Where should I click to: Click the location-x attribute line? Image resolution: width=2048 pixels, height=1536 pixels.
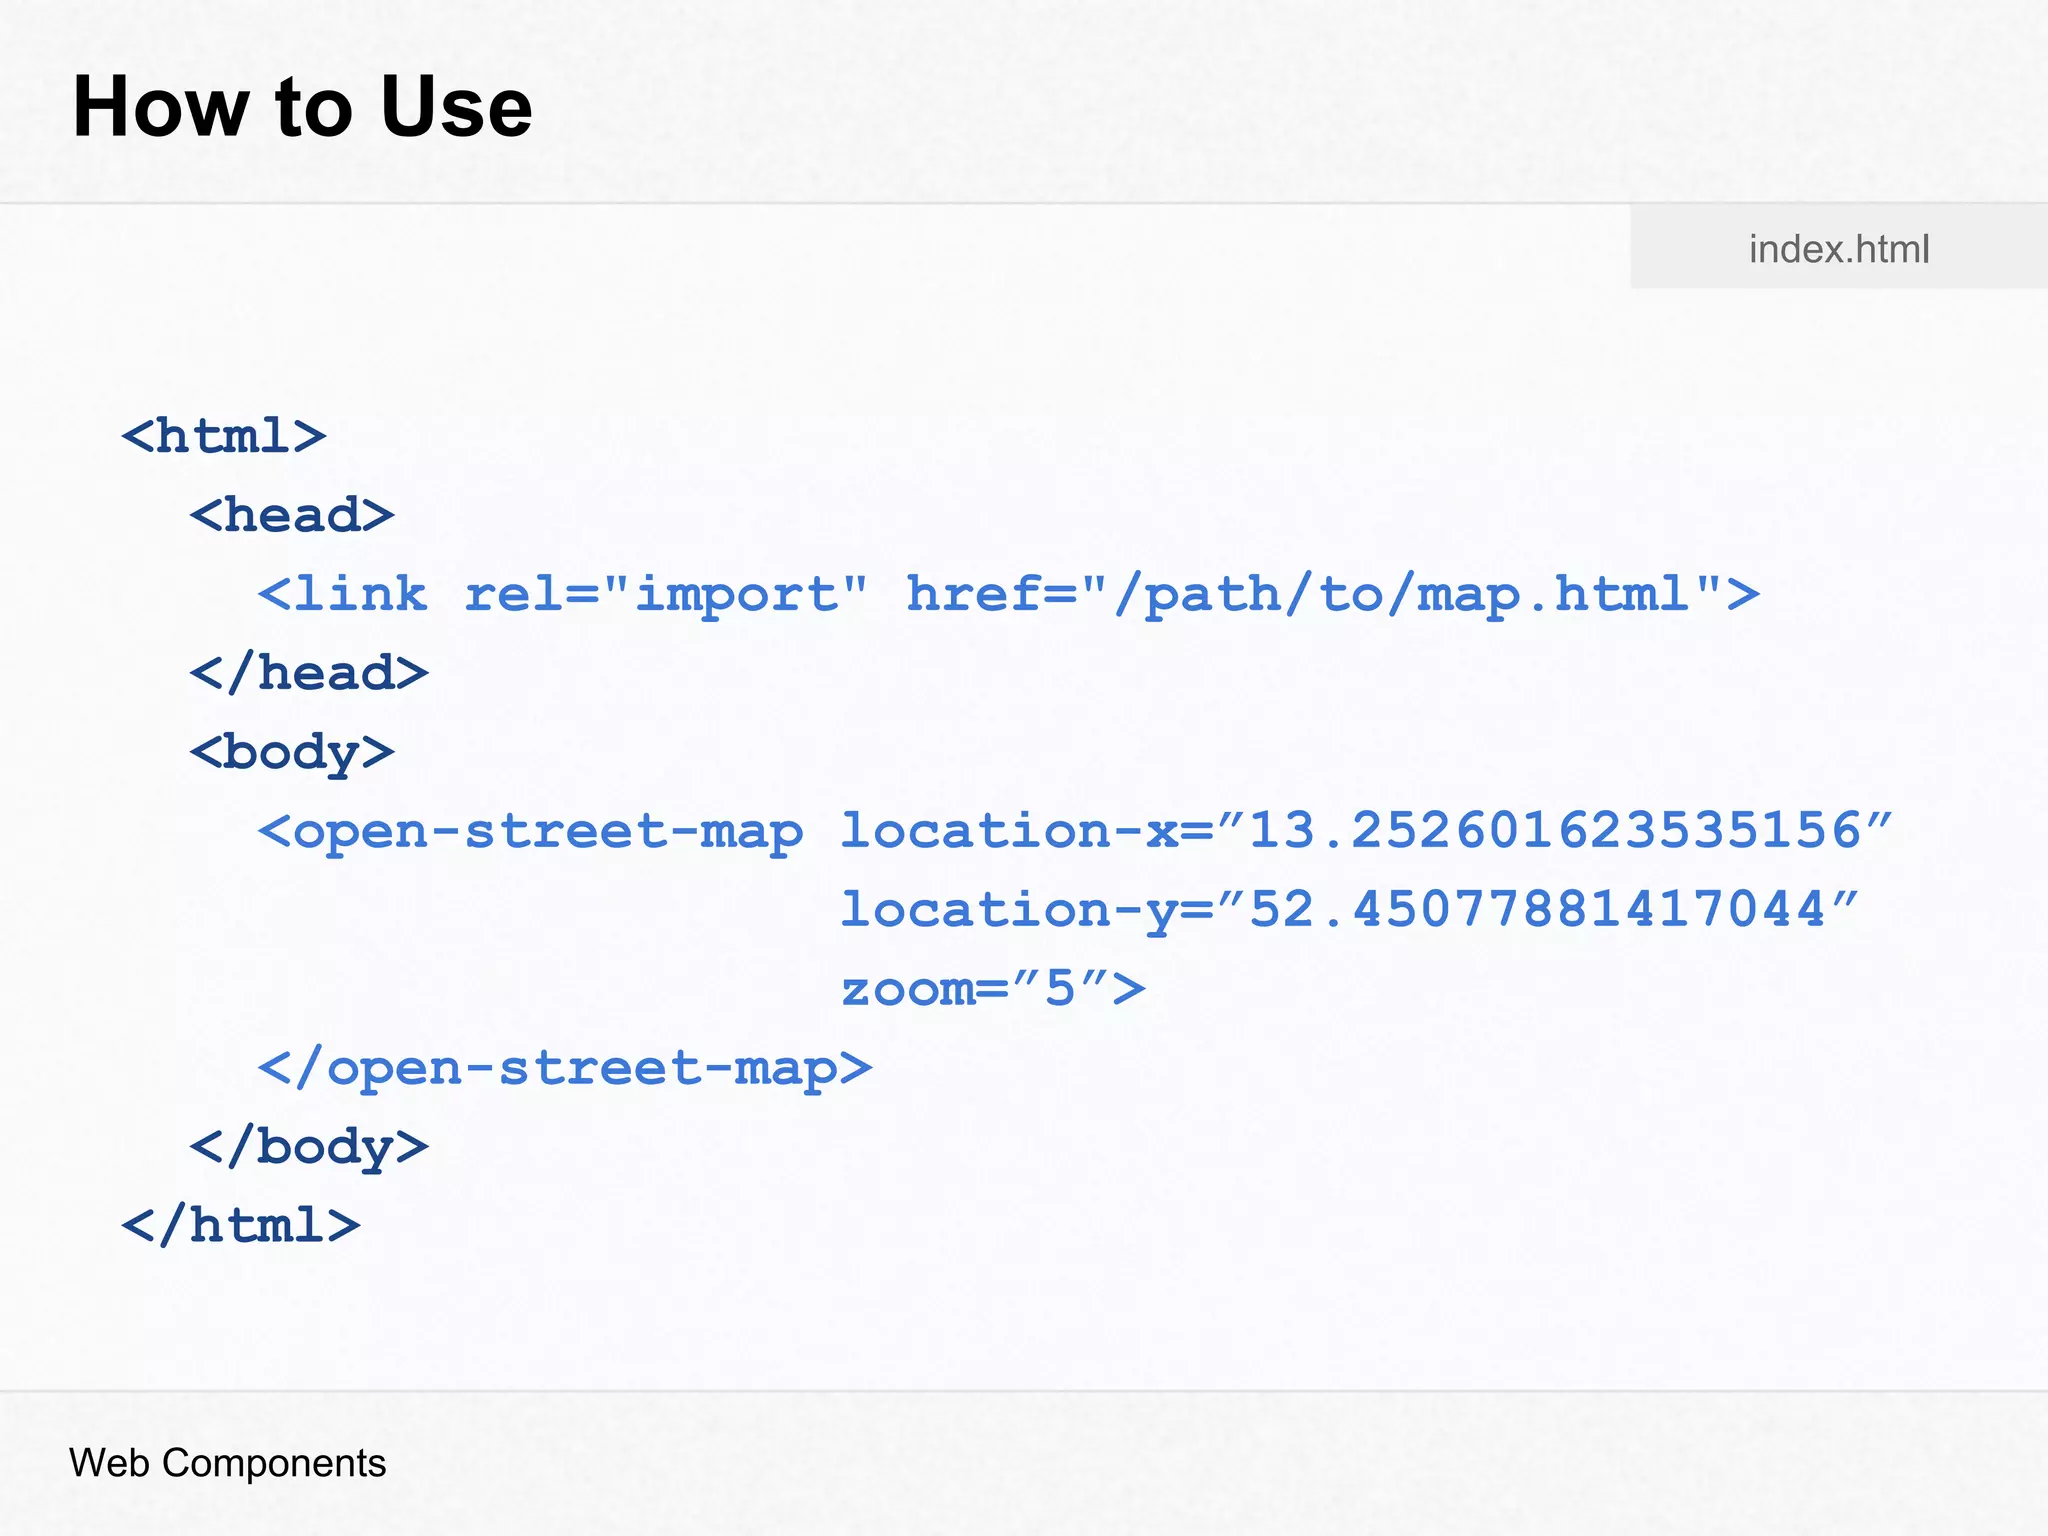(1075, 831)
